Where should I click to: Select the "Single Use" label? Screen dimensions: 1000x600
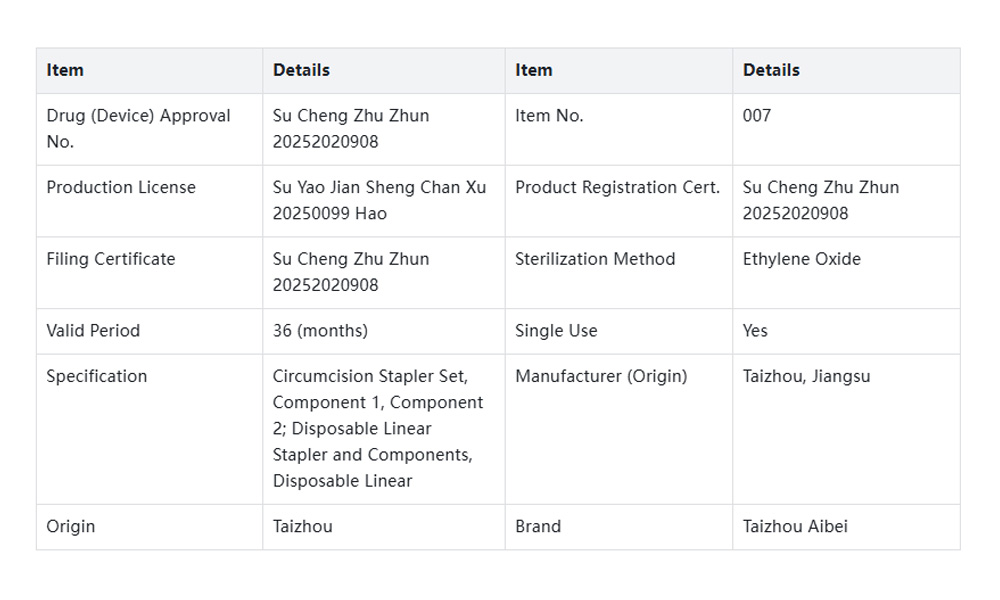[556, 331]
